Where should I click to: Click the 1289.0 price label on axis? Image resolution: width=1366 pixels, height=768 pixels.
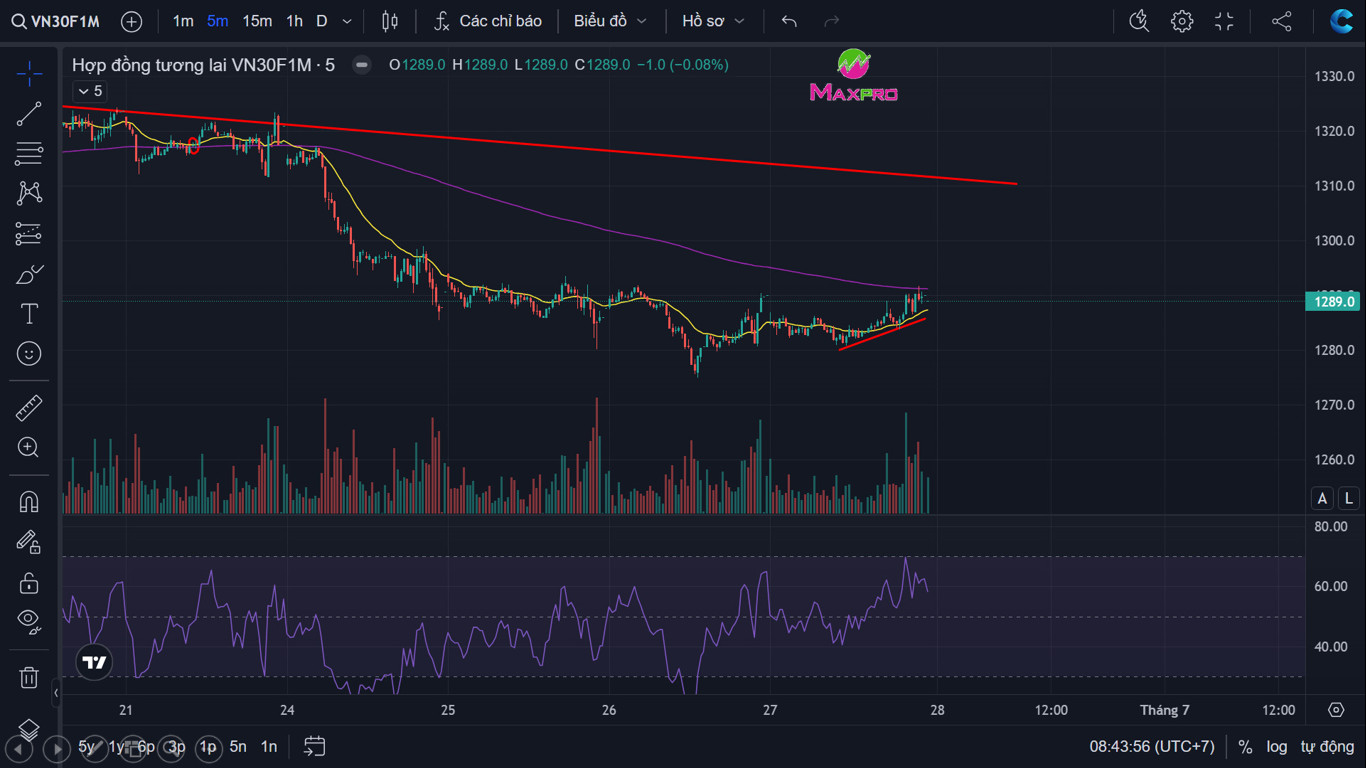(x=1333, y=301)
